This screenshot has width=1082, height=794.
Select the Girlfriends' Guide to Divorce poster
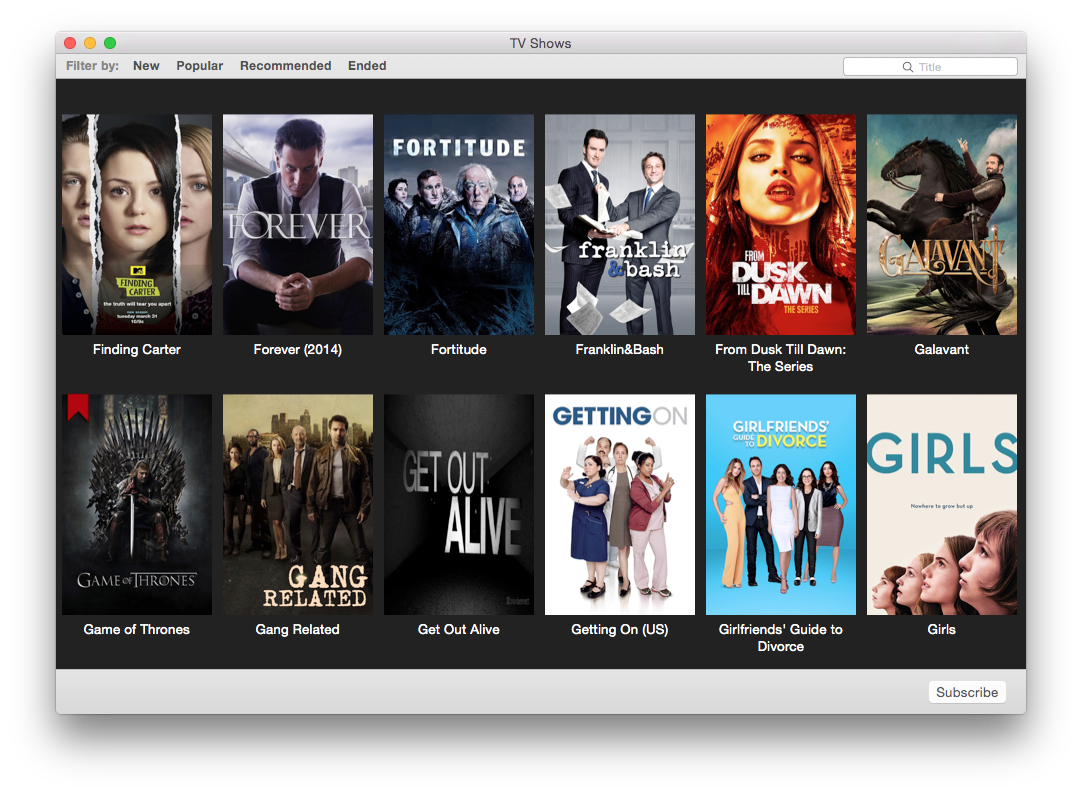pos(780,504)
